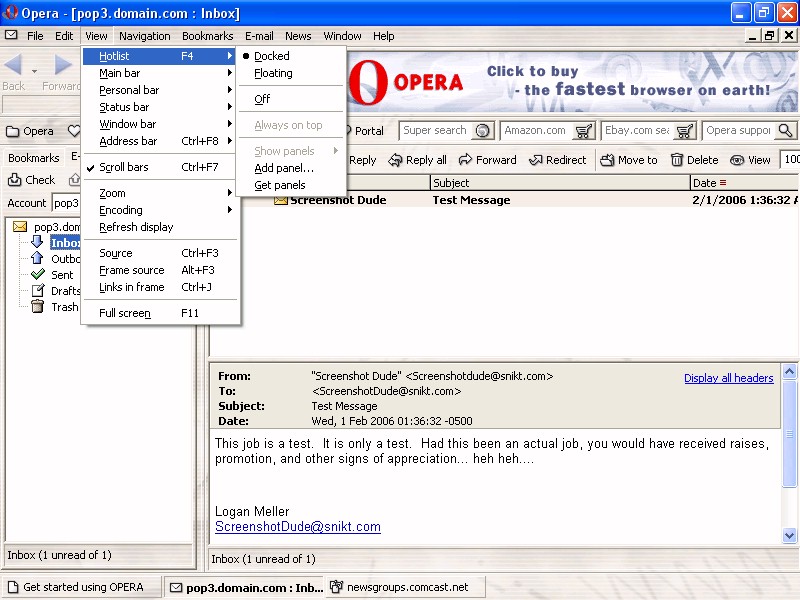Click the pop3.domain.com account envelope icon
The image size is (800, 600).
[20, 227]
